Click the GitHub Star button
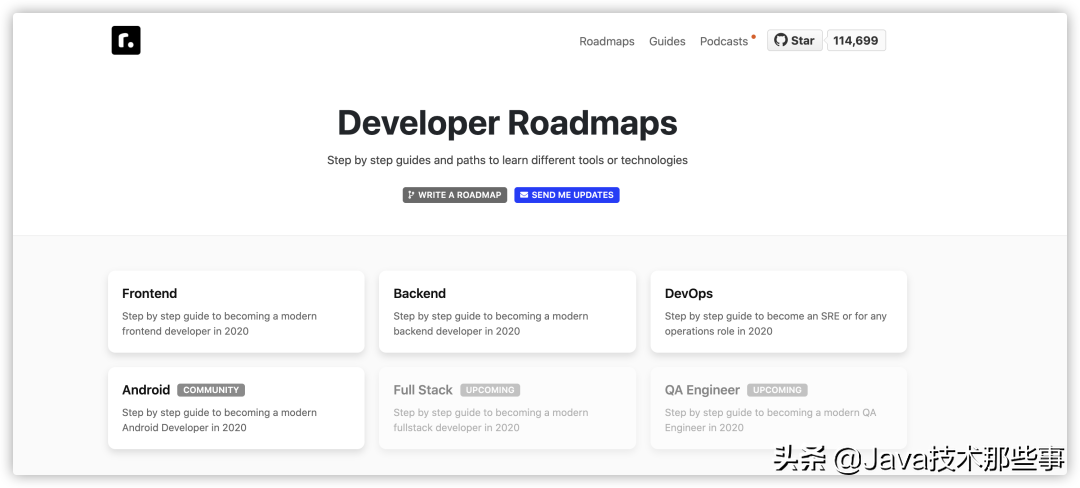The height and width of the screenshot is (488, 1080). coord(795,41)
